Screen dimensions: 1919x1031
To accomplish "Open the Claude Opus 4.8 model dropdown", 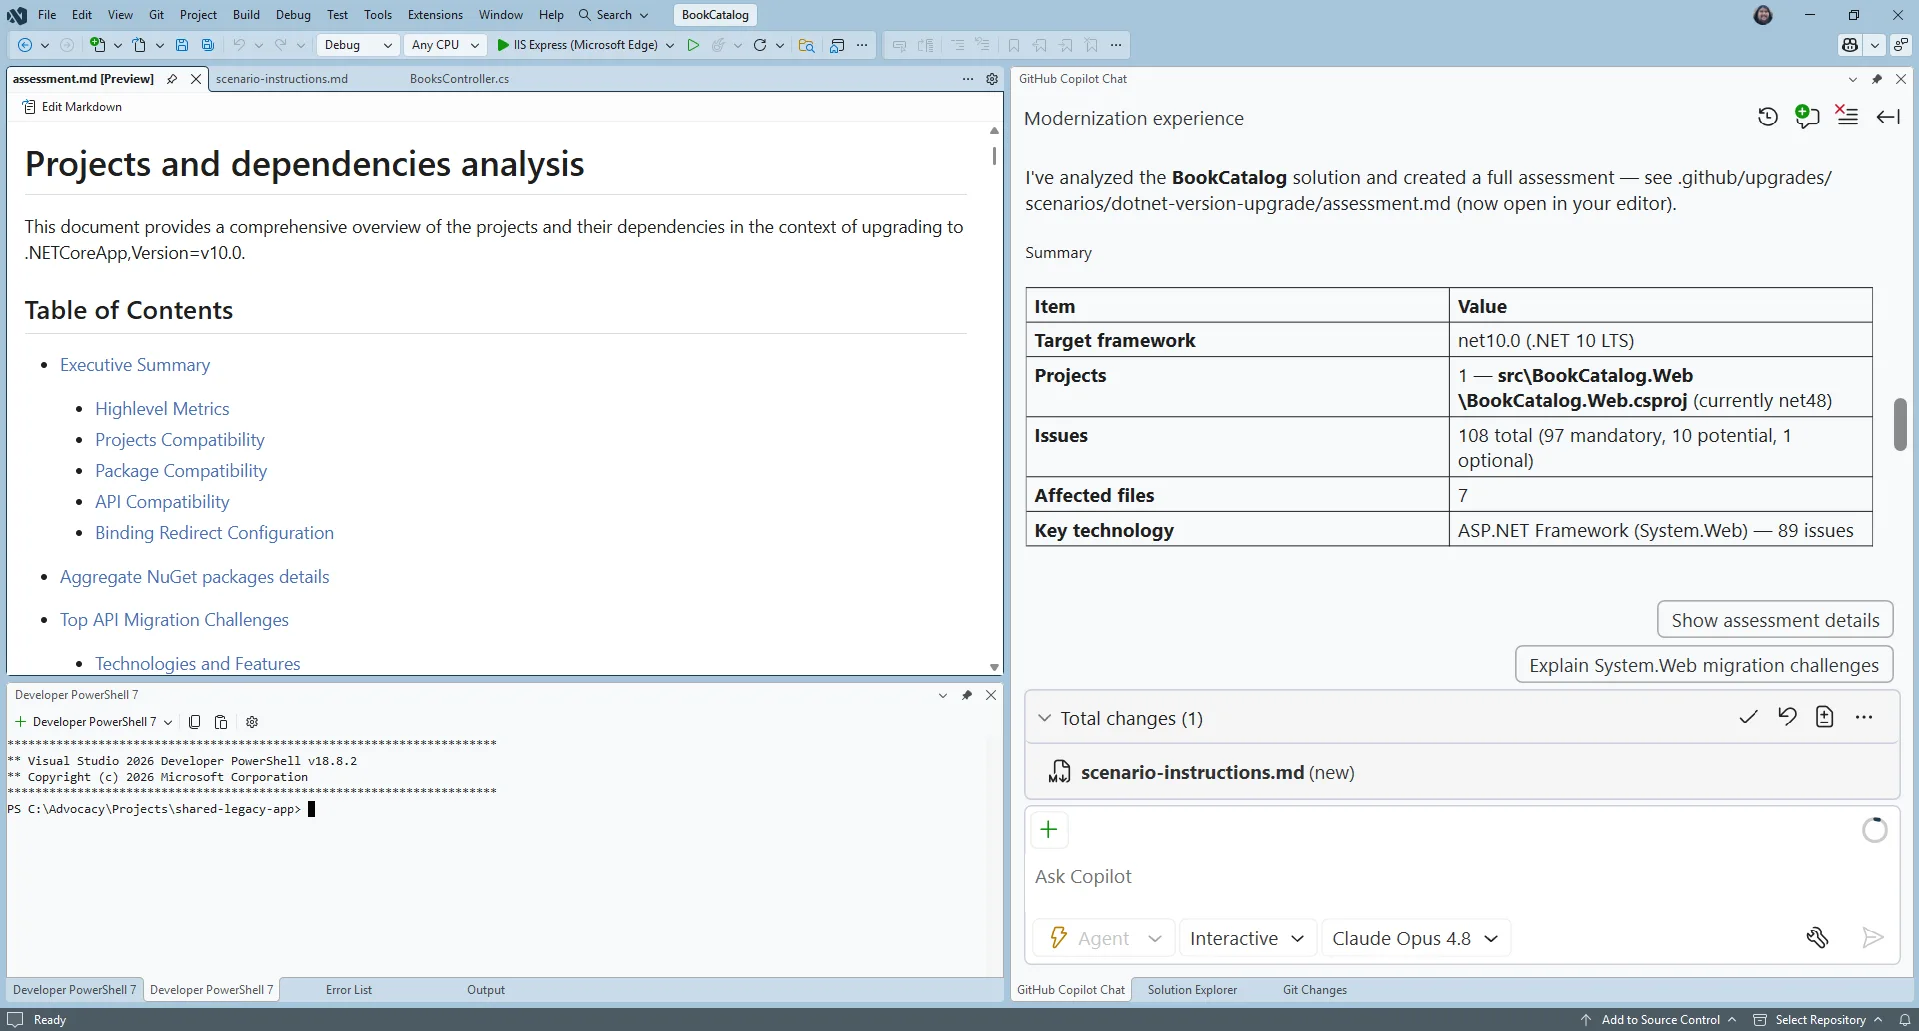I will pyautogui.click(x=1415, y=939).
